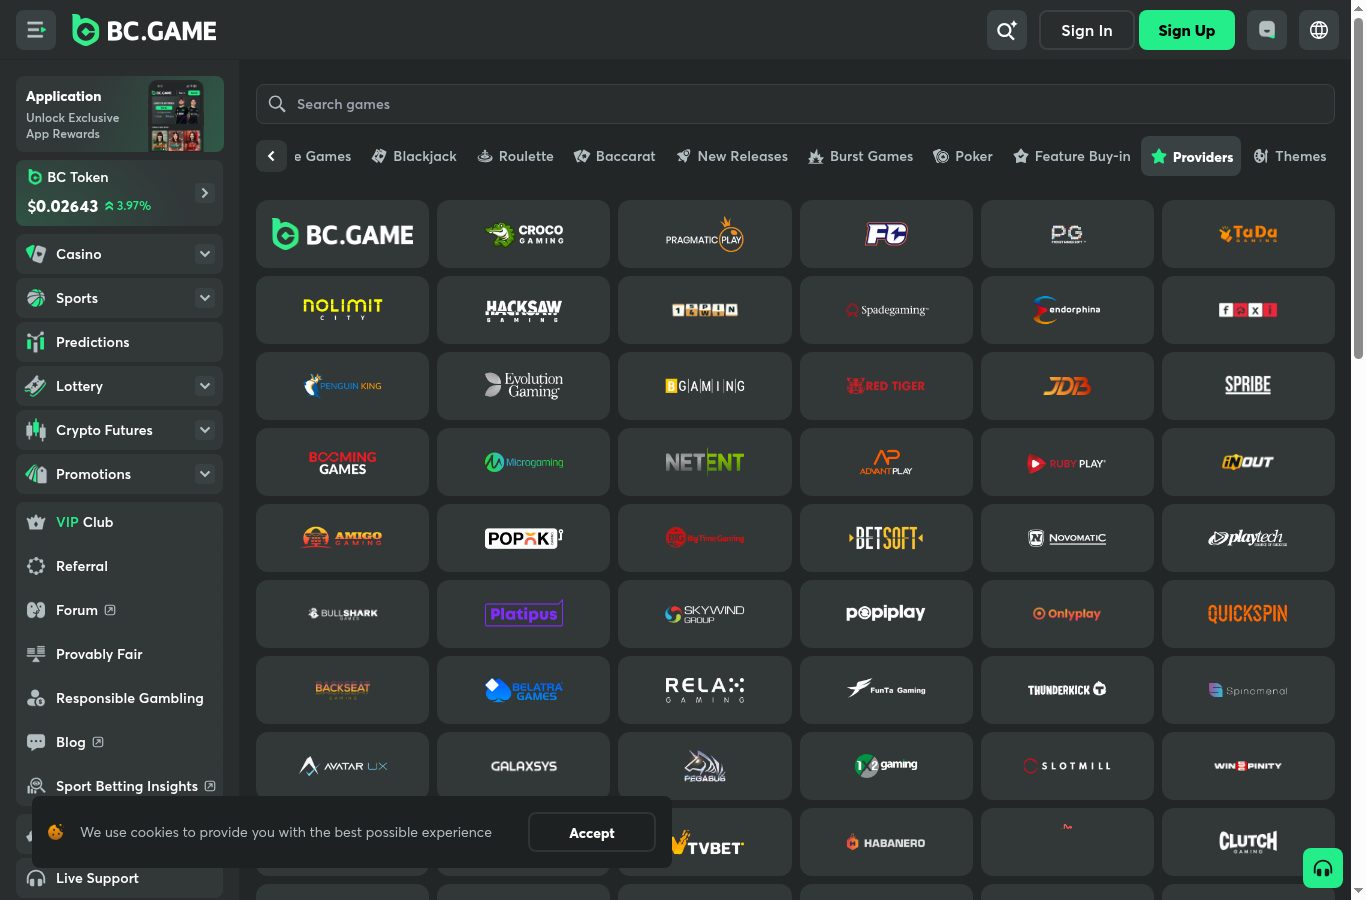Open the chat icon in header
This screenshot has height=900, width=1366.
pyautogui.click(x=1267, y=30)
